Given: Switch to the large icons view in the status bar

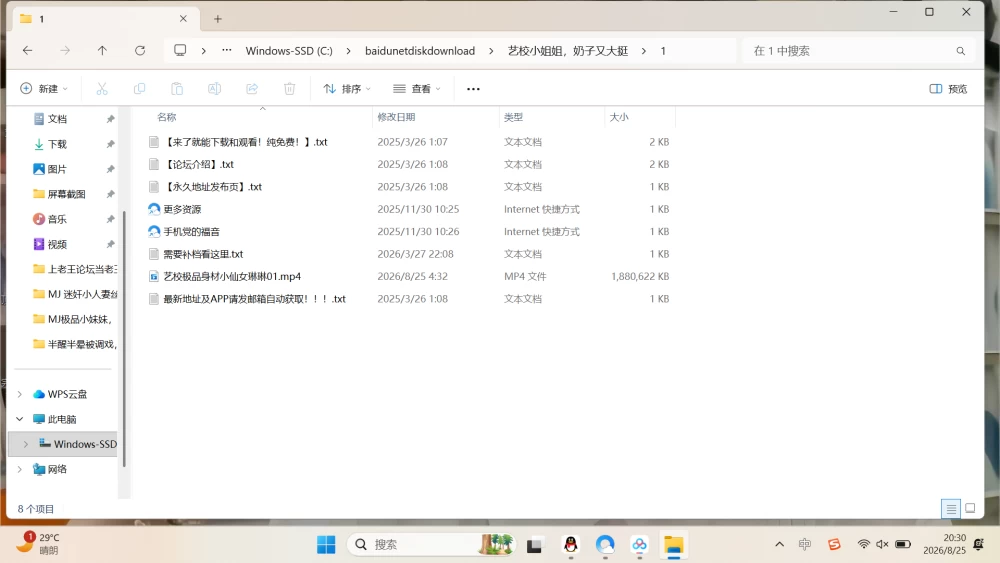Looking at the screenshot, I should pos(970,508).
